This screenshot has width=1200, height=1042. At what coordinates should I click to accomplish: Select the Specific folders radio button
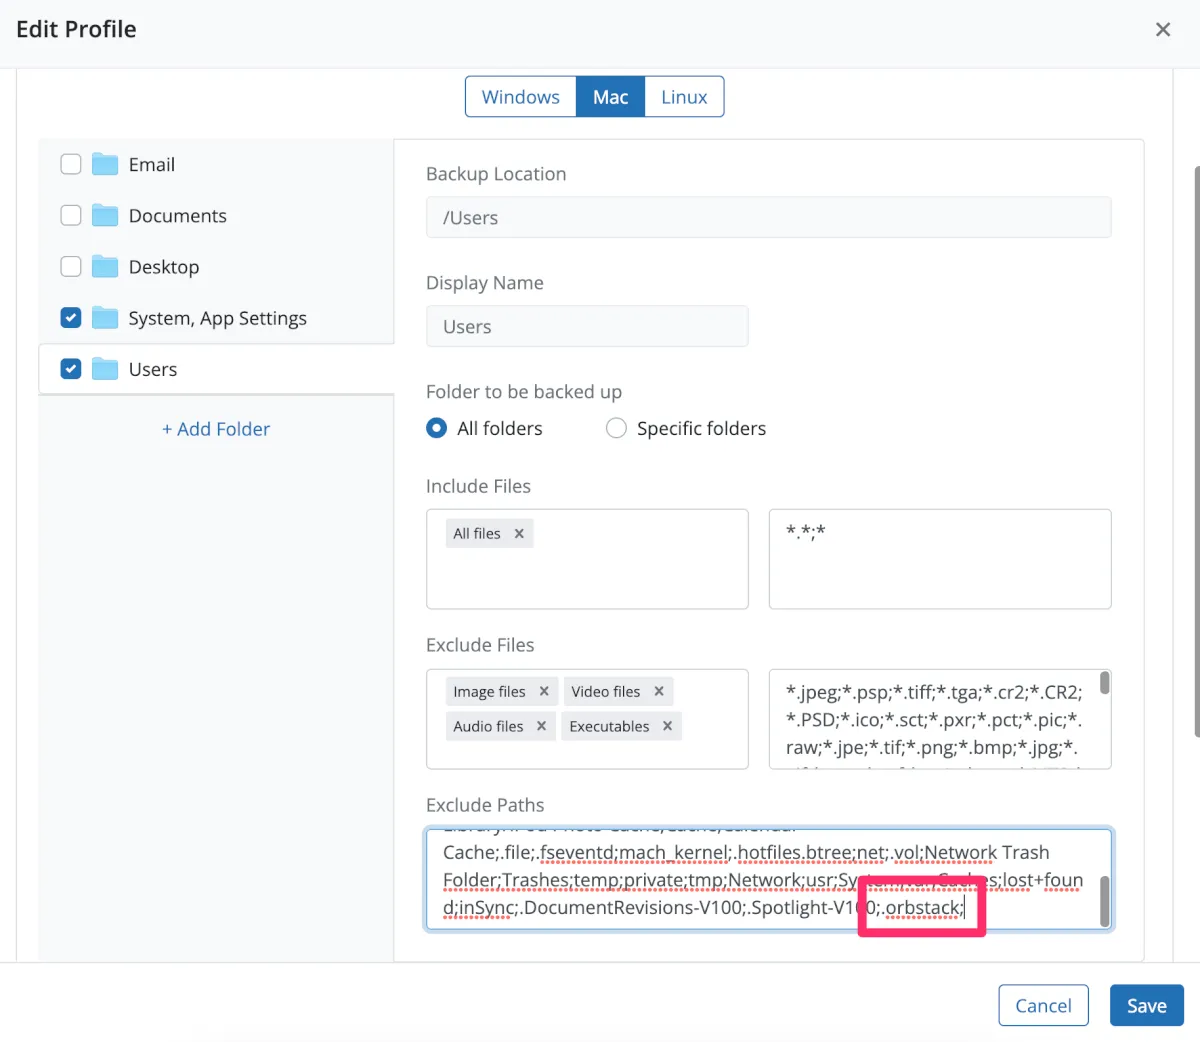click(x=617, y=428)
